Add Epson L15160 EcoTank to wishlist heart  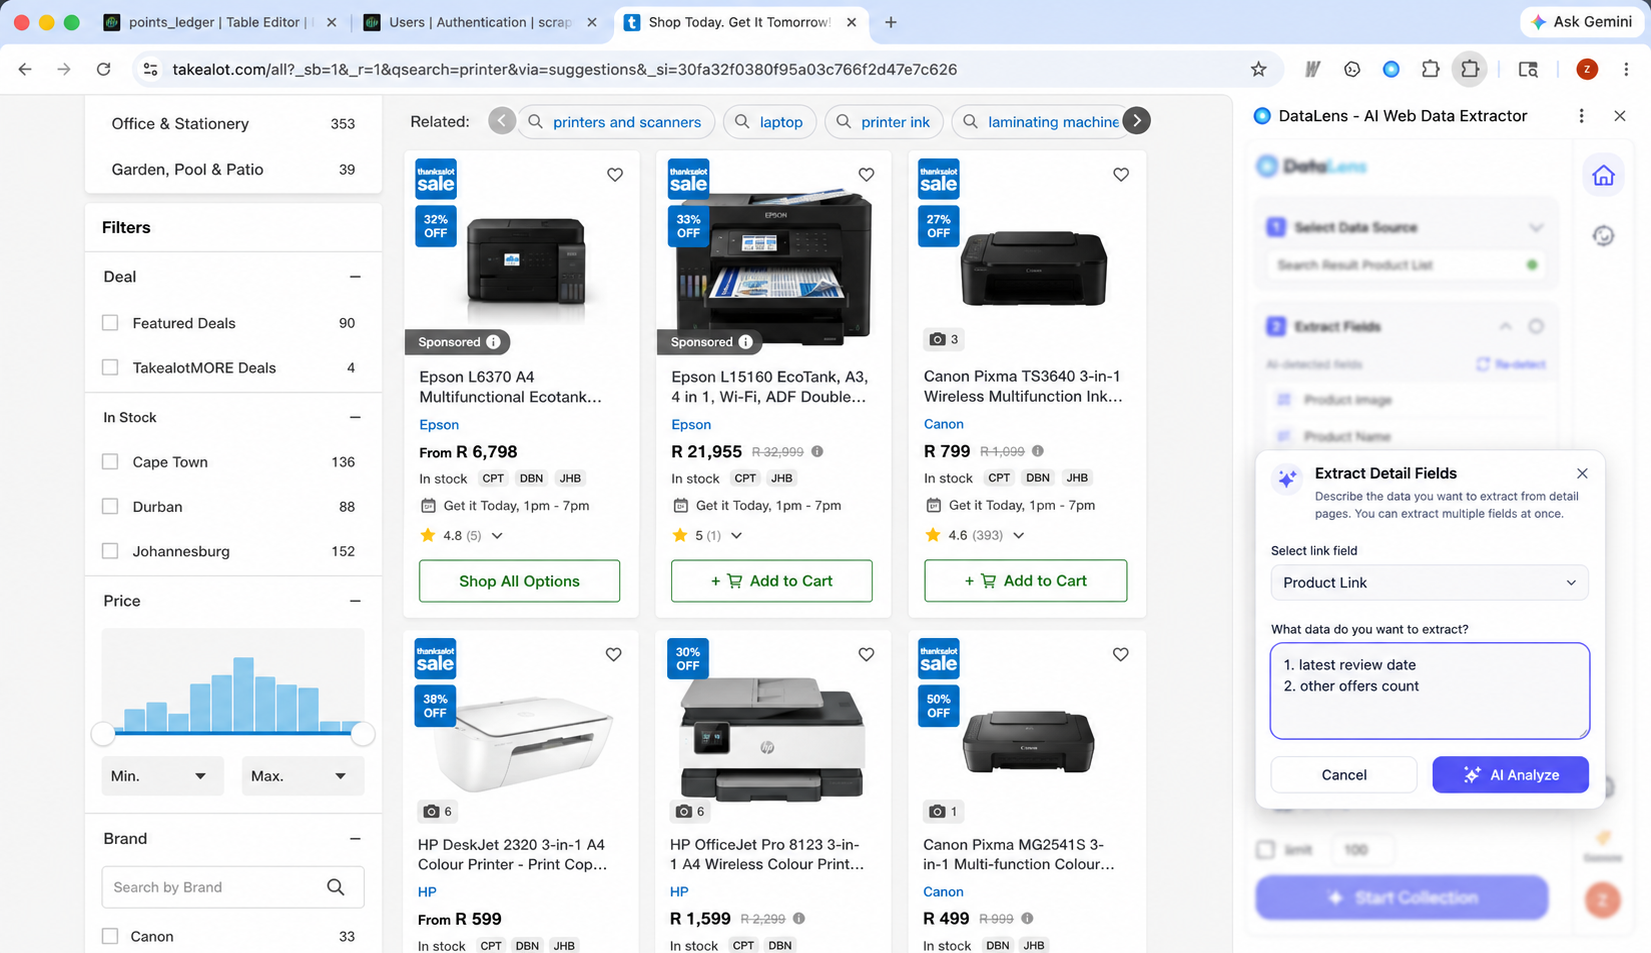[866, 175]
